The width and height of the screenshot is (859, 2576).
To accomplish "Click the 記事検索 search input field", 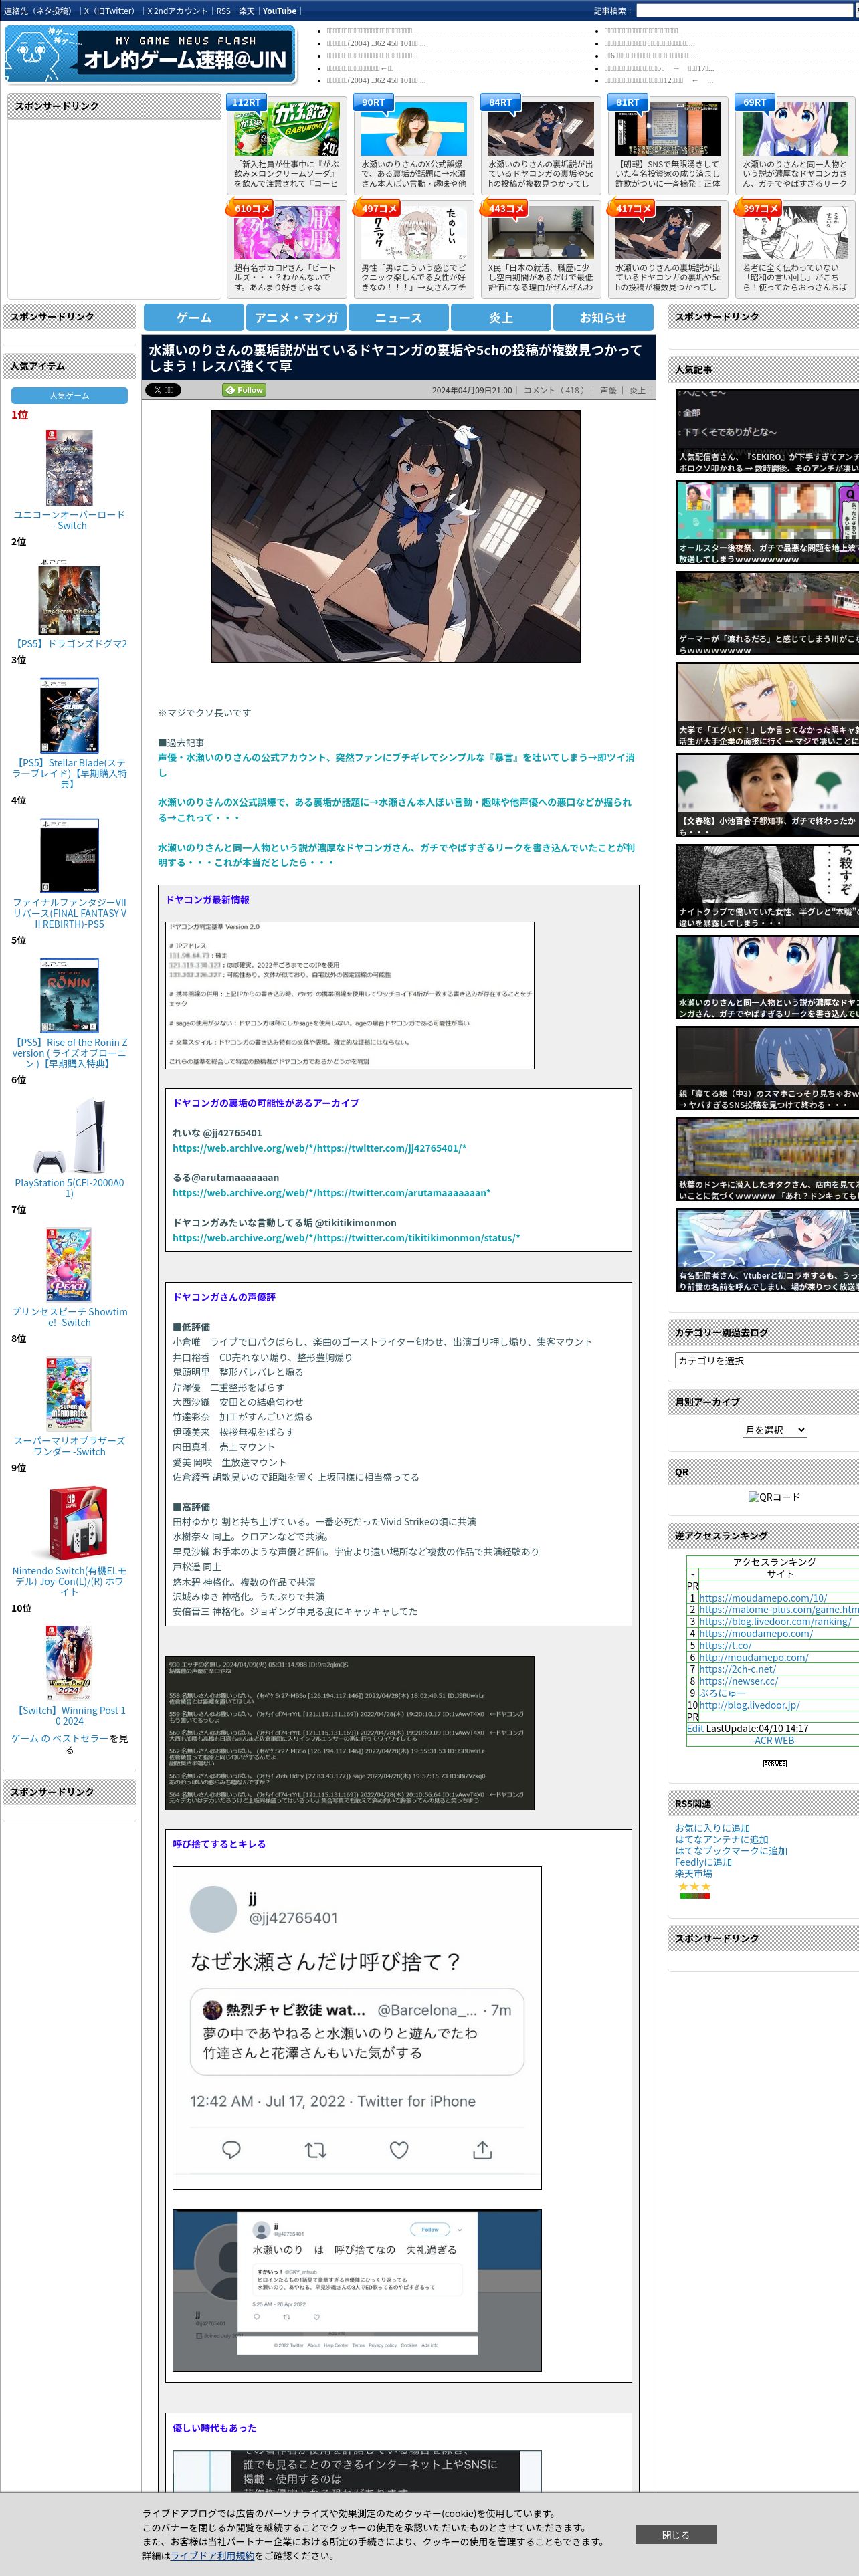I will pos(745,11).
